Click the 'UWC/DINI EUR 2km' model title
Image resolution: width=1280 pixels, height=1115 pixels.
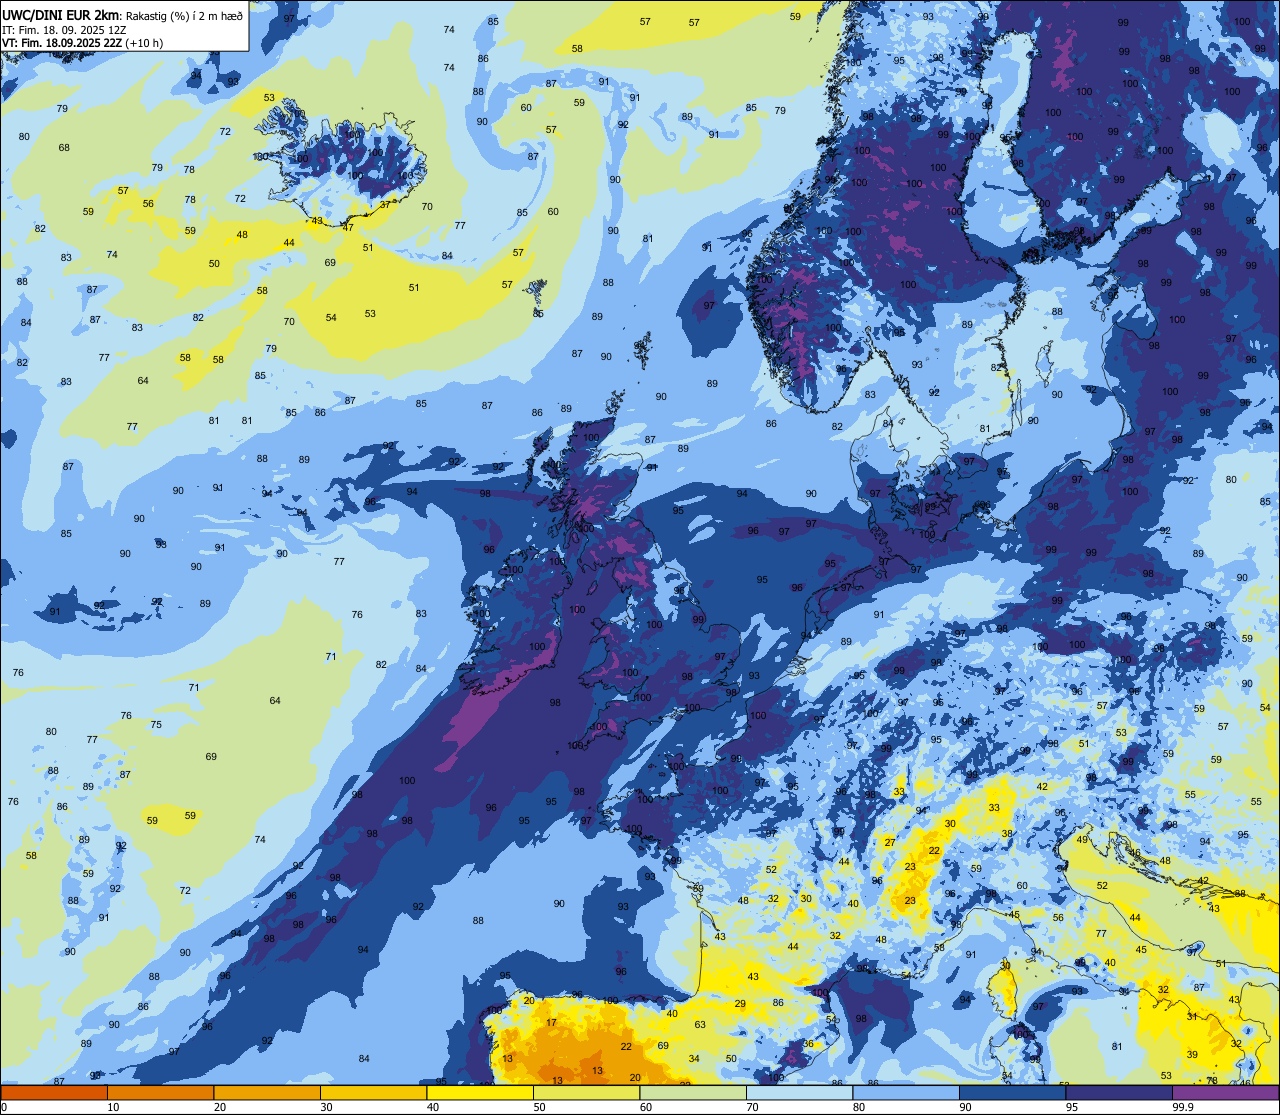click(61, 14)
